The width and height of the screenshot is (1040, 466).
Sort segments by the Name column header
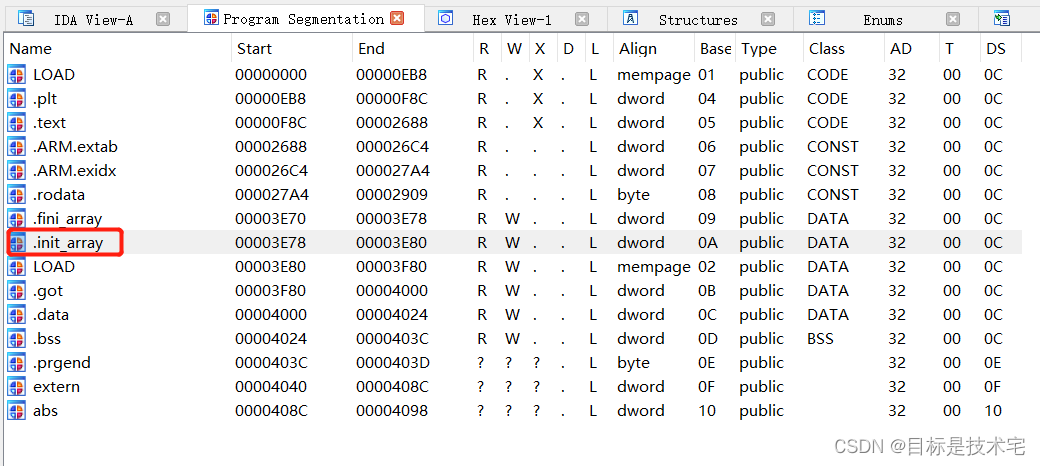[31, 49]
